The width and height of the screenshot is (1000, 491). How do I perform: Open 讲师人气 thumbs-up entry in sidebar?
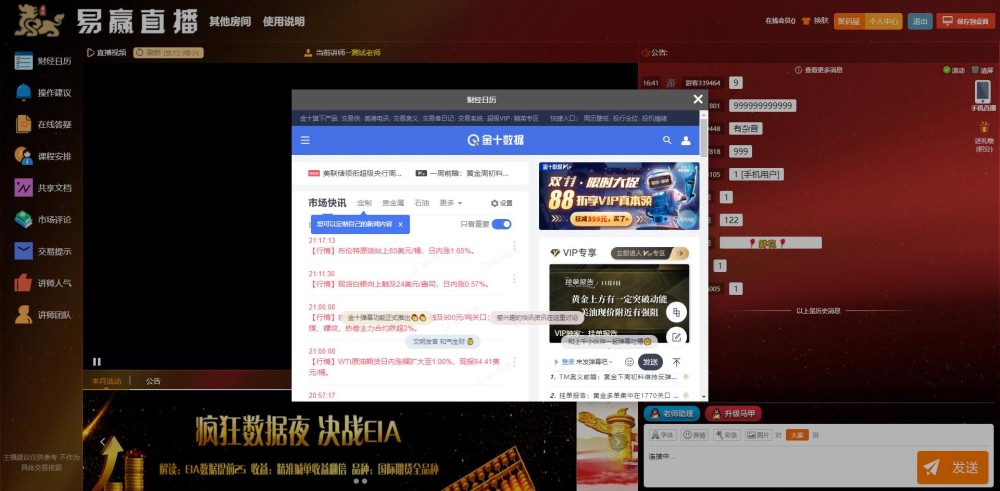click(x=43, y=283)
